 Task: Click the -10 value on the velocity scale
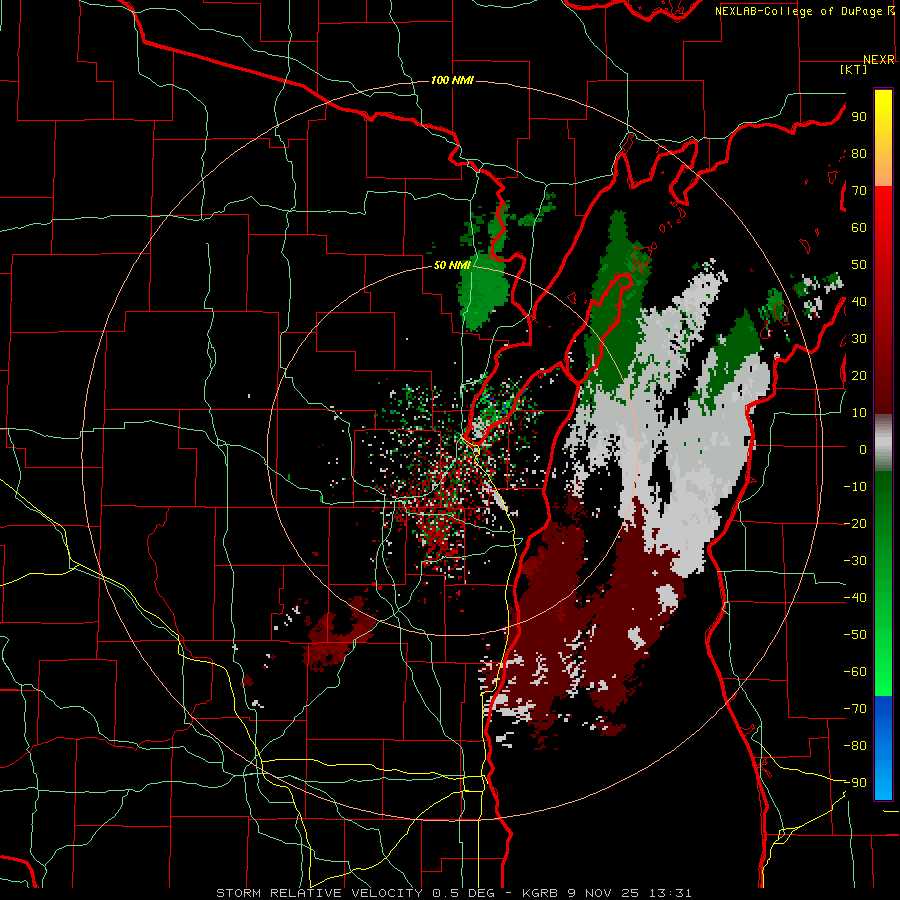855,487
